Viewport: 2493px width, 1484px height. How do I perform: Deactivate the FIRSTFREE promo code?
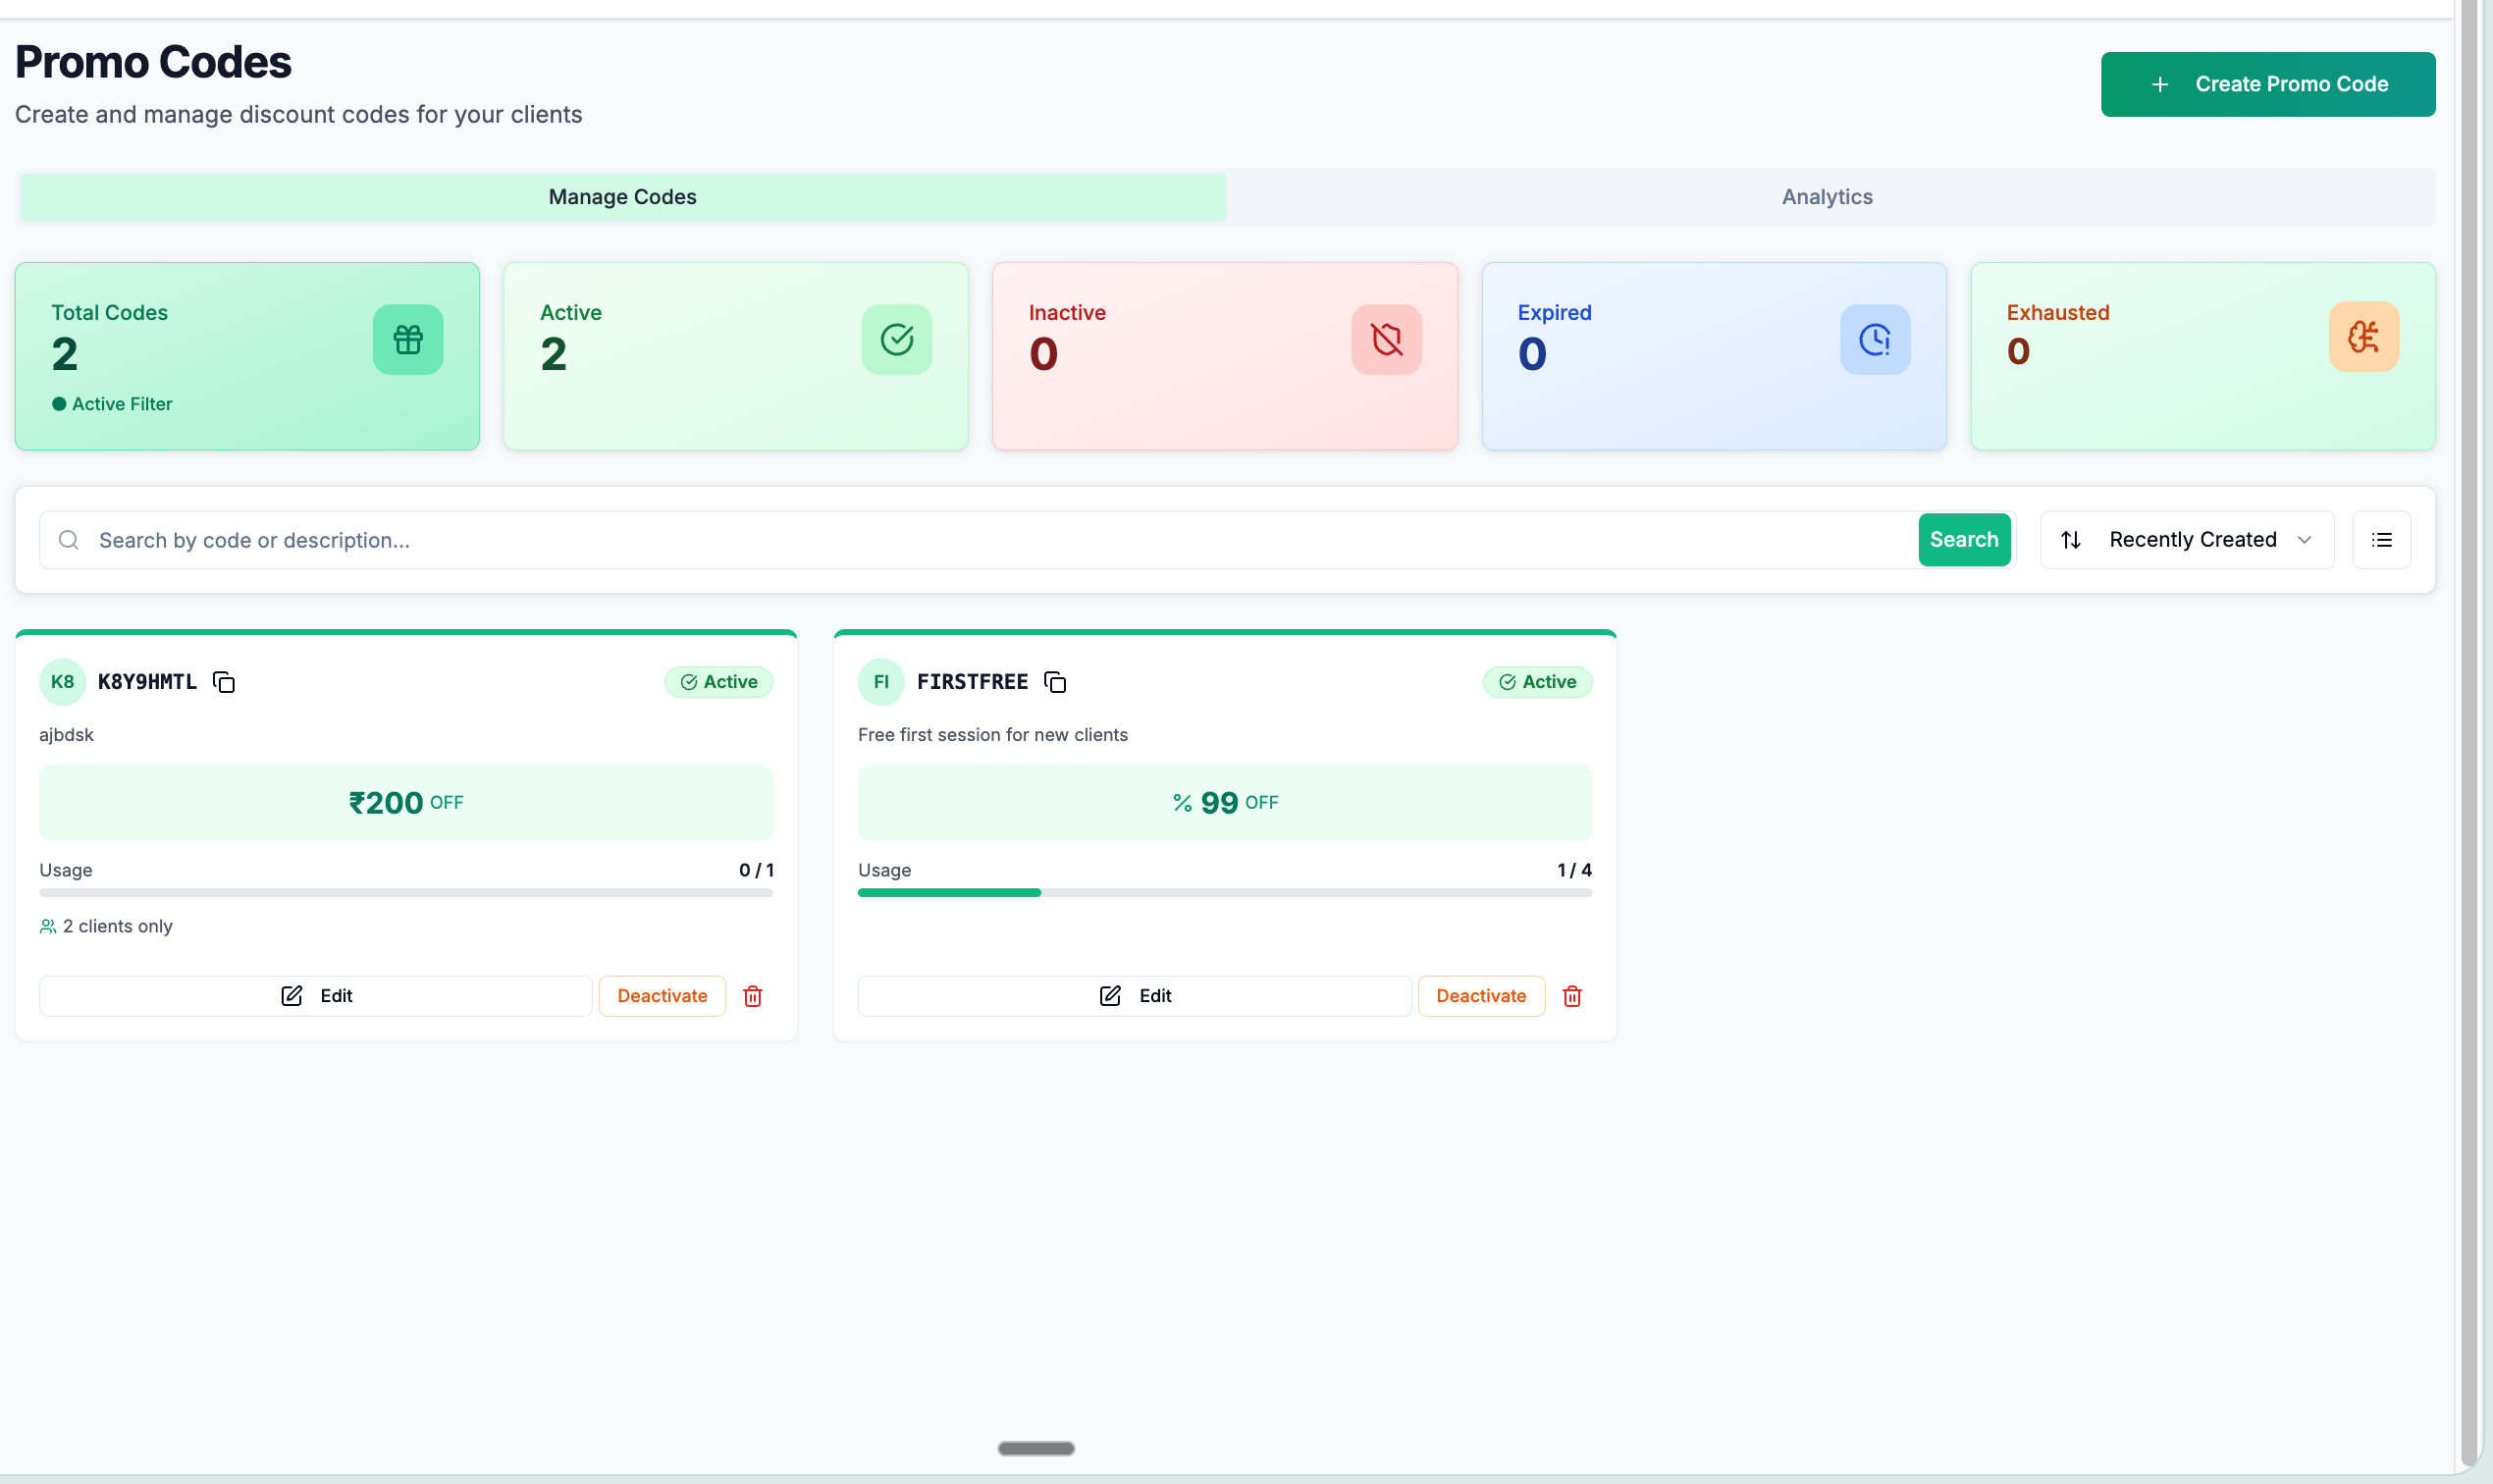(x=1481, y=996)
